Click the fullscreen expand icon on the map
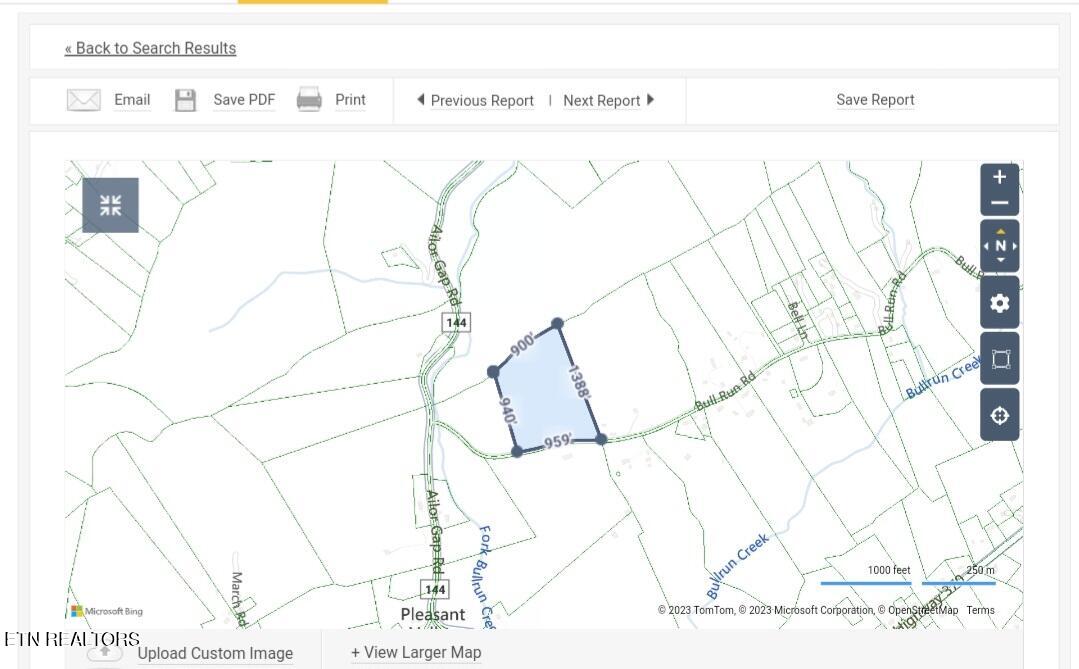 tap(110, 204)
